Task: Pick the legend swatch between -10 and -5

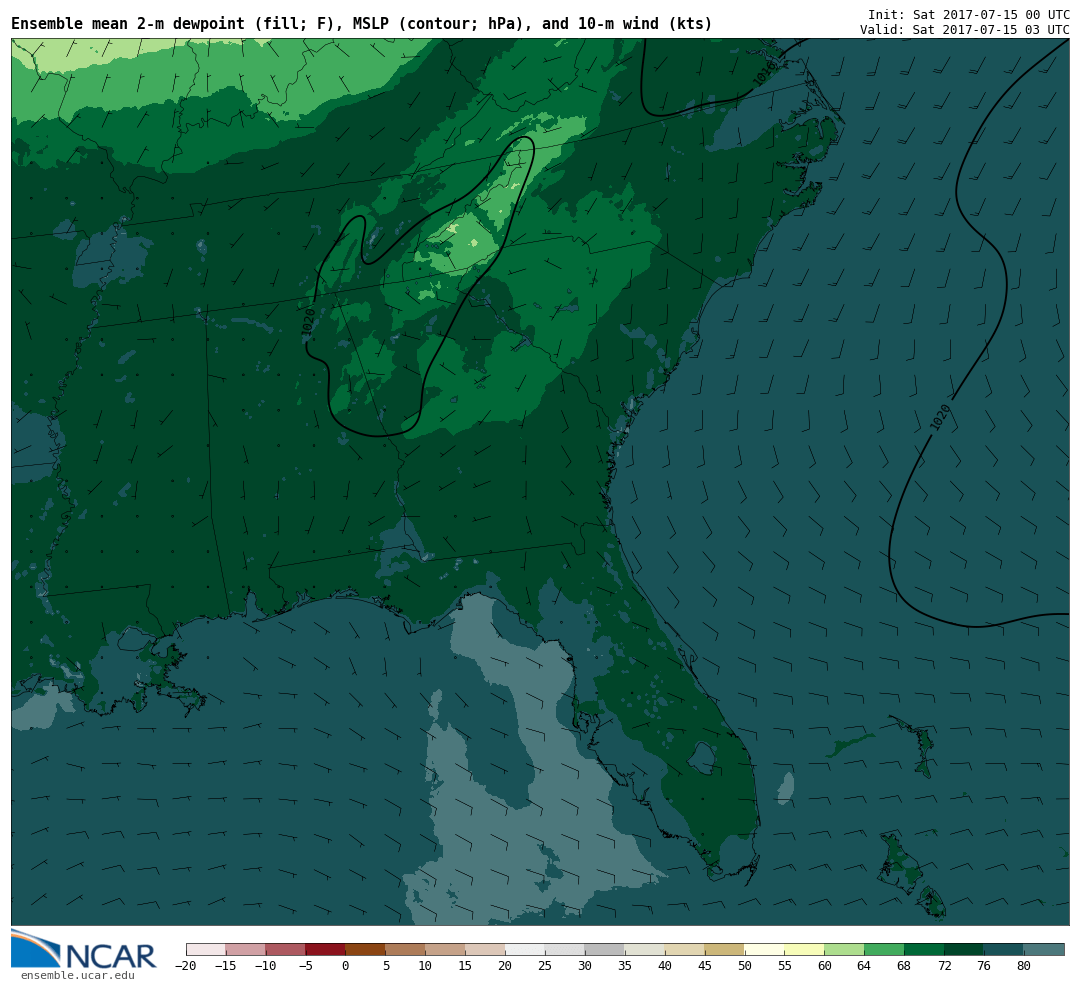Action: pyautogui.click(x=286, y=949)
